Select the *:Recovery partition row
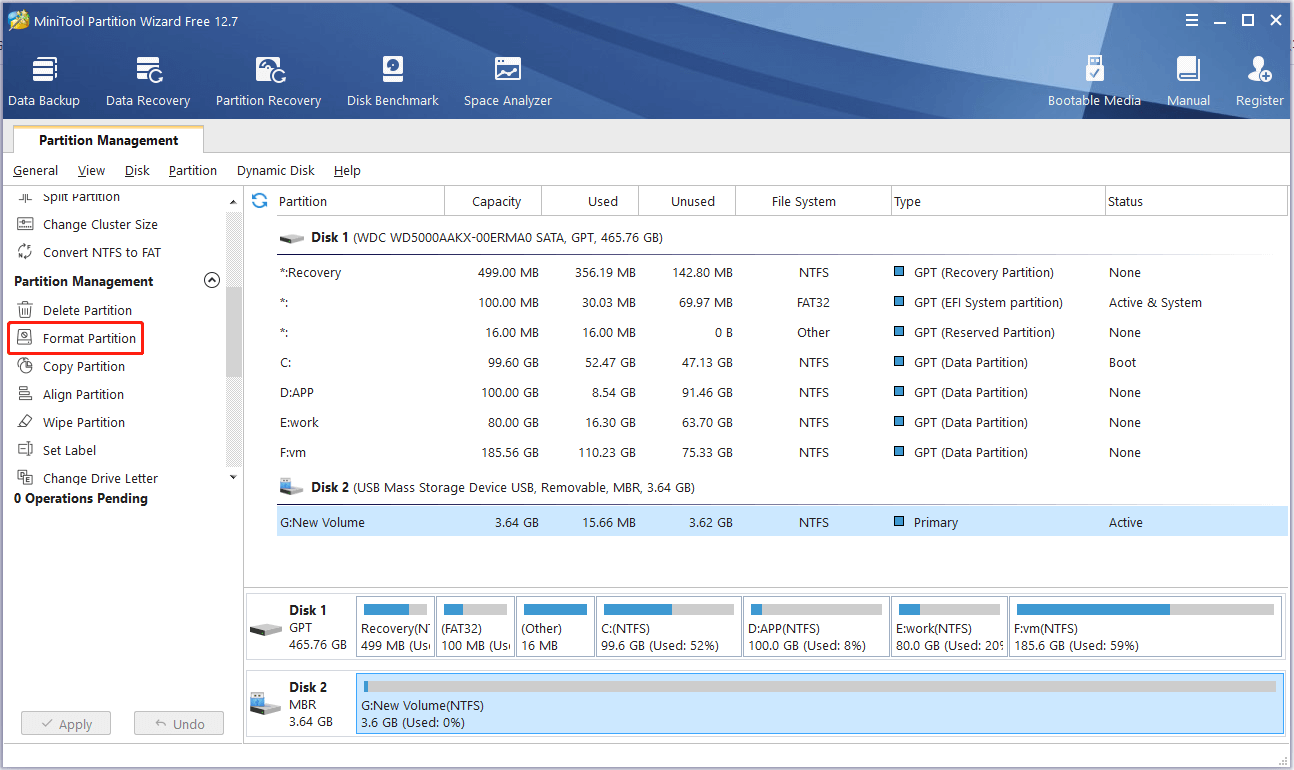 point(782,272)
